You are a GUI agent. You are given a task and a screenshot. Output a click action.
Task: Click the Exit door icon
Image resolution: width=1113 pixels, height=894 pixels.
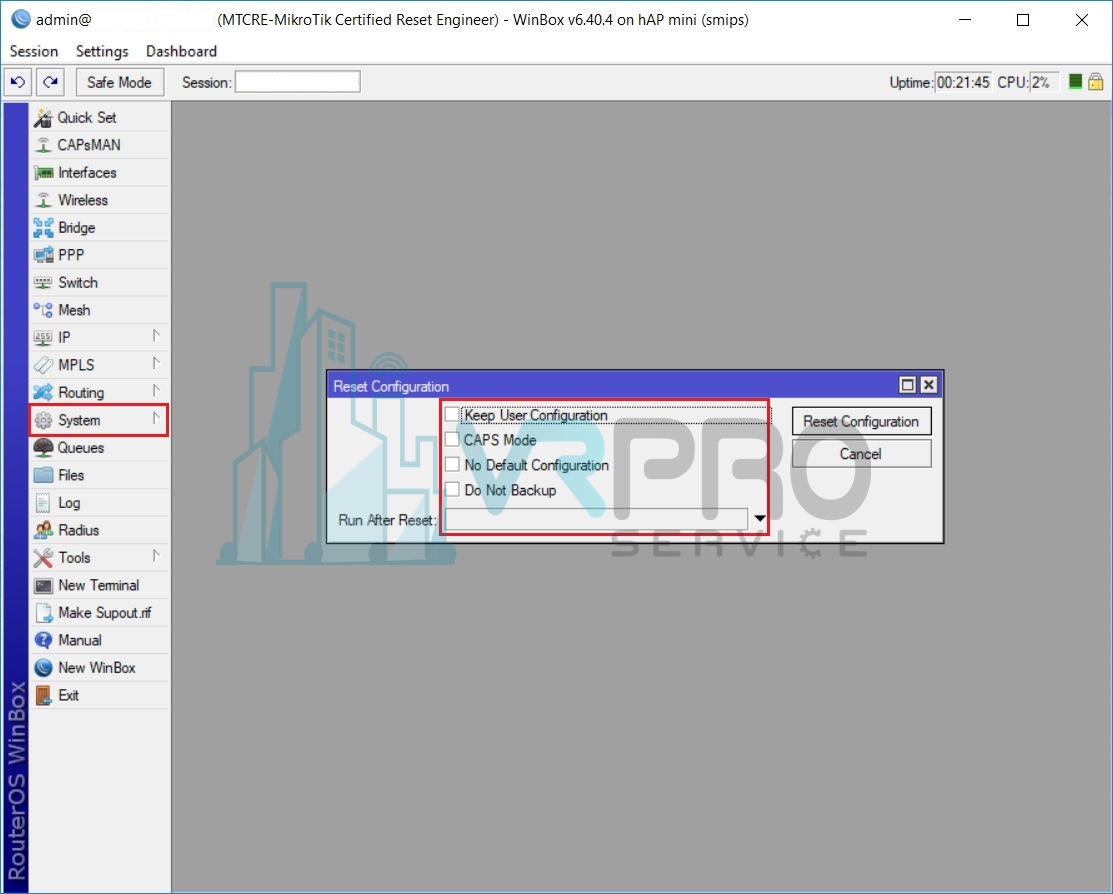click(43, 695)
